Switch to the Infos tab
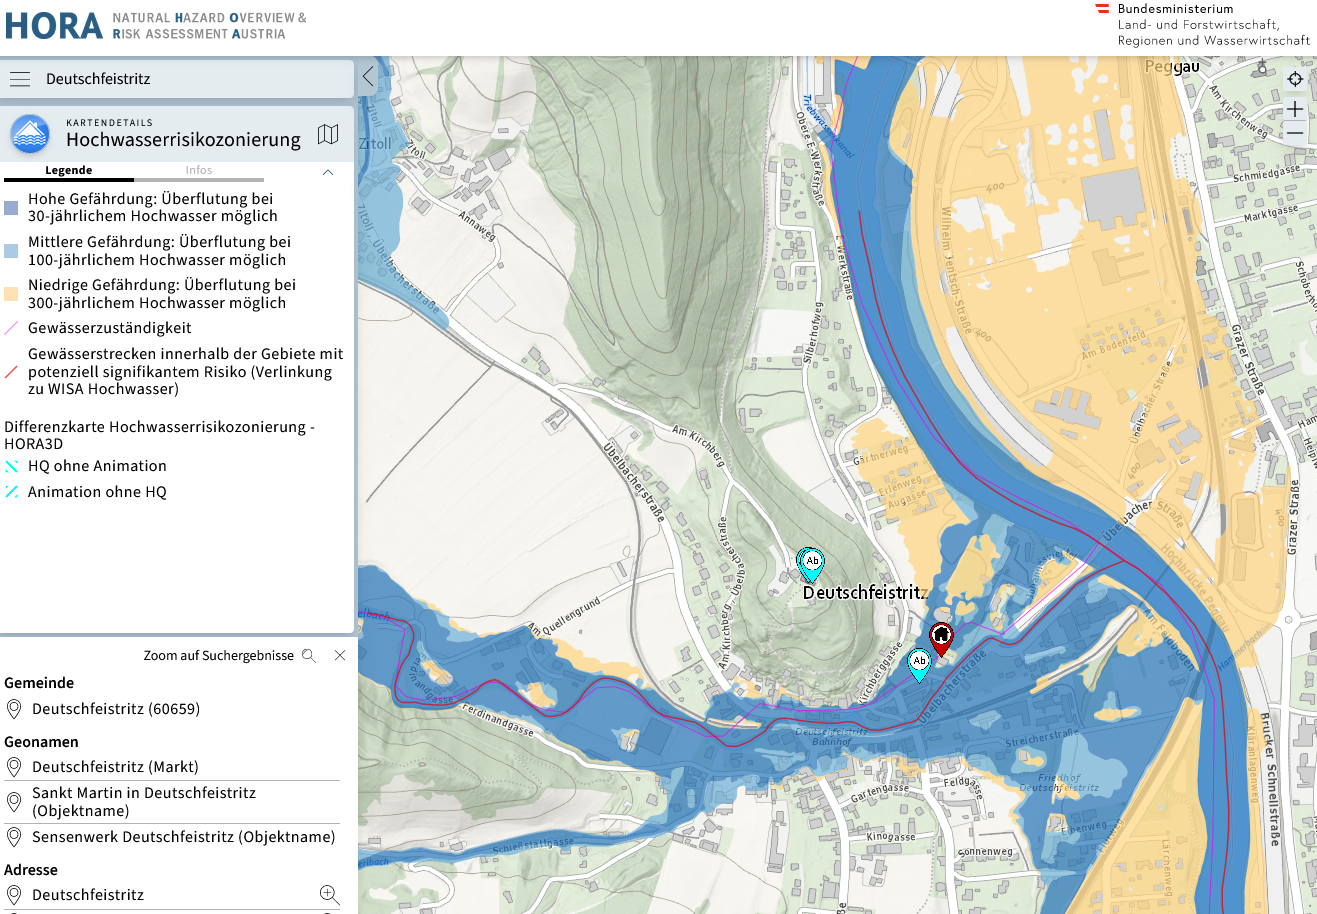The height and width of the screenshot is (914, 1317). pyautogui.click(x=198, y=170)
